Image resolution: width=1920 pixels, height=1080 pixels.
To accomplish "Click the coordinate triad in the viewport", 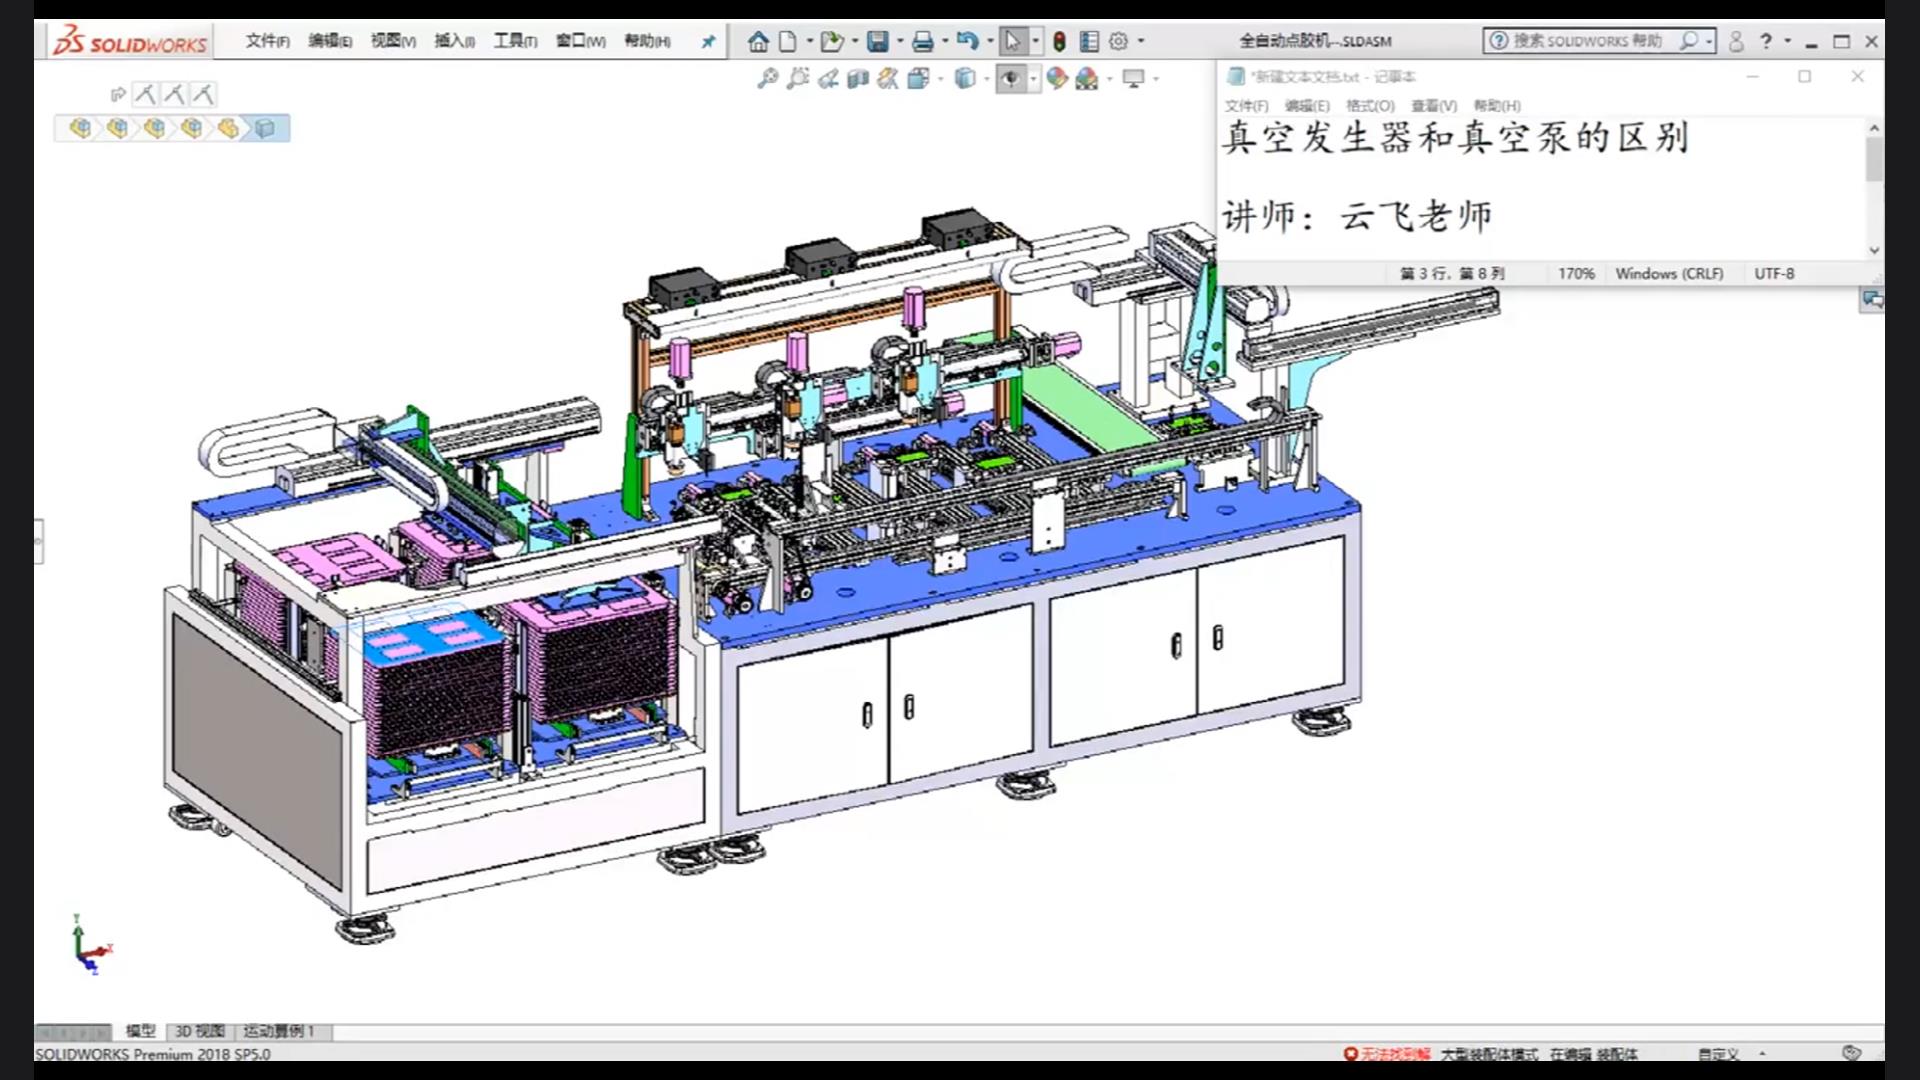I will click(x=91, y=945).
